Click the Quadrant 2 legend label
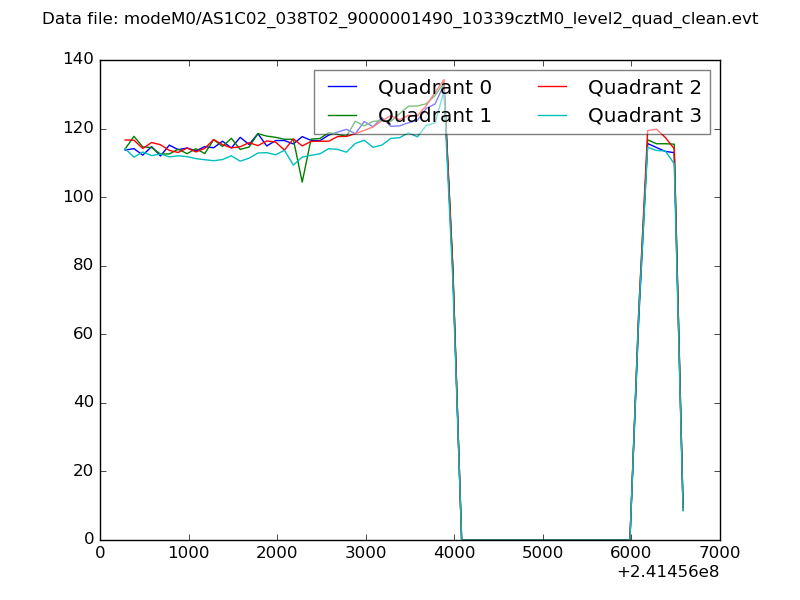Screen dimensions: 800x600 (644, 88)
